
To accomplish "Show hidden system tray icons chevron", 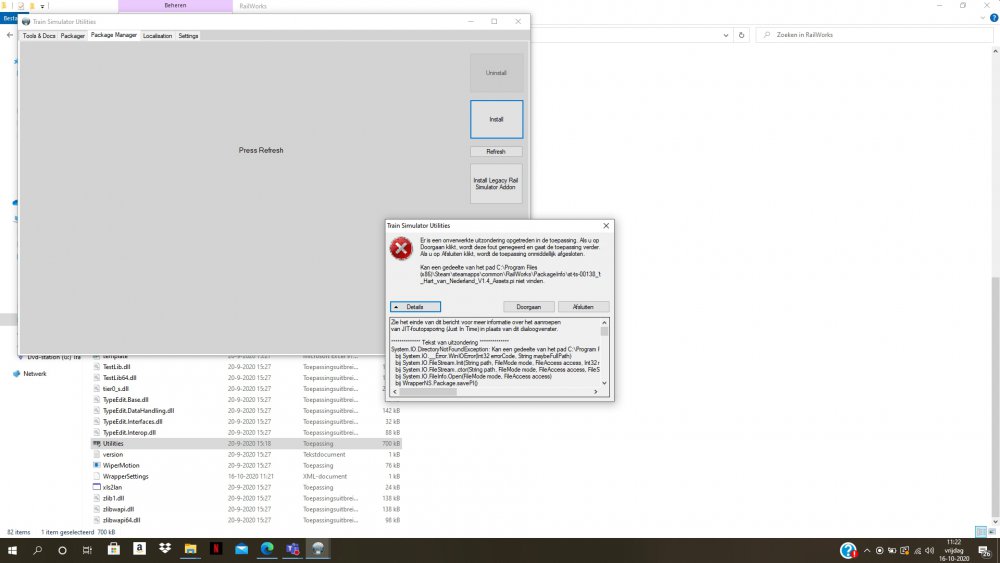I will coord(867,550).
